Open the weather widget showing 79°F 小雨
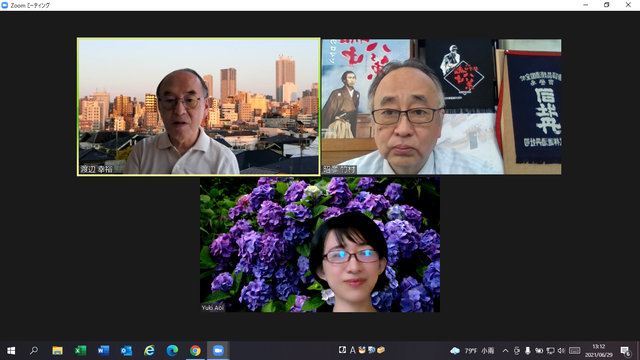Screen dimensions: 640x360 [x=472, y=351]
